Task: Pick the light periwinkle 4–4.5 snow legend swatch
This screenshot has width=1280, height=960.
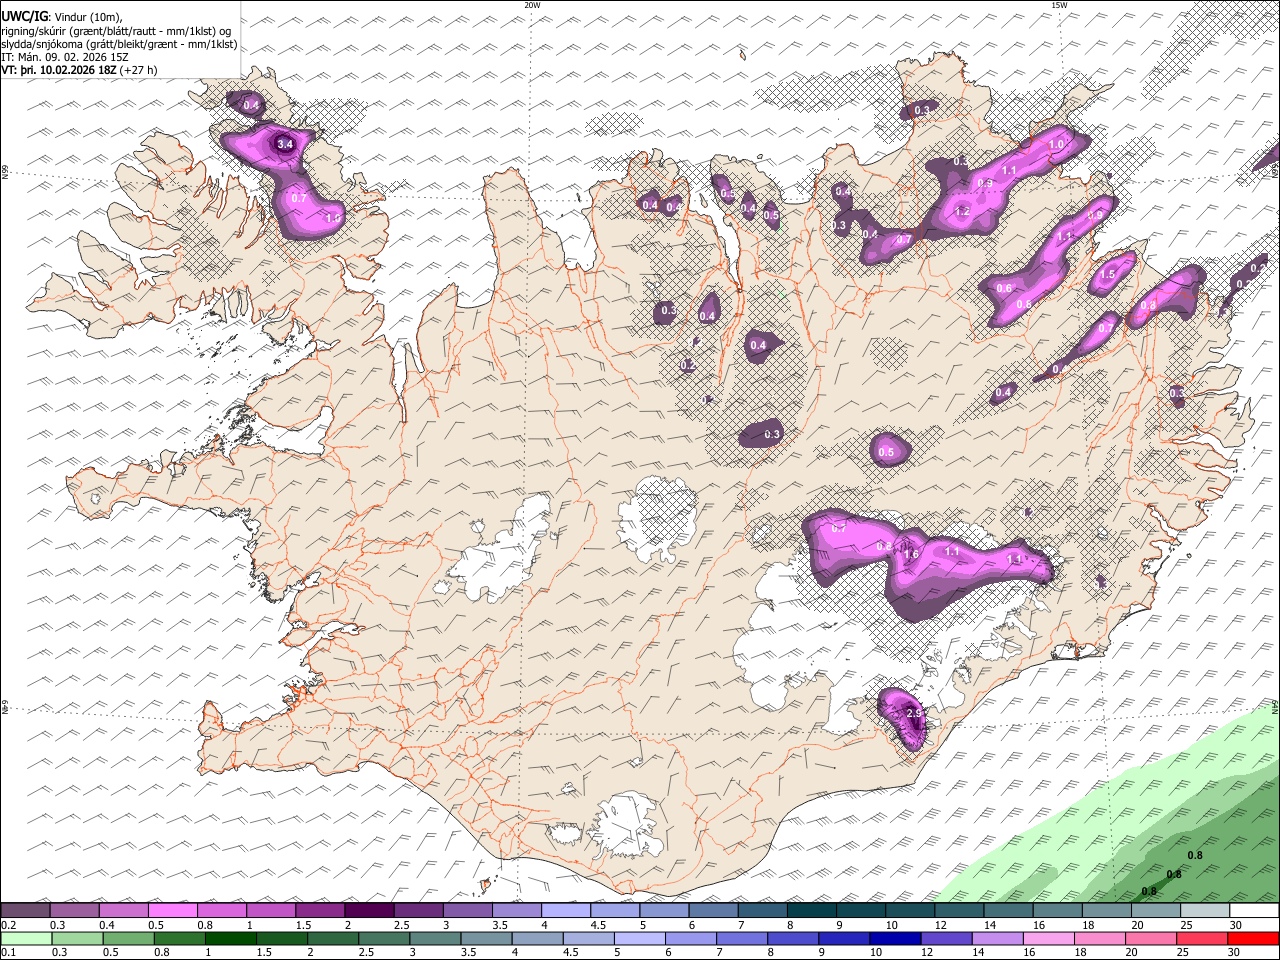Action: click(564, 911)
